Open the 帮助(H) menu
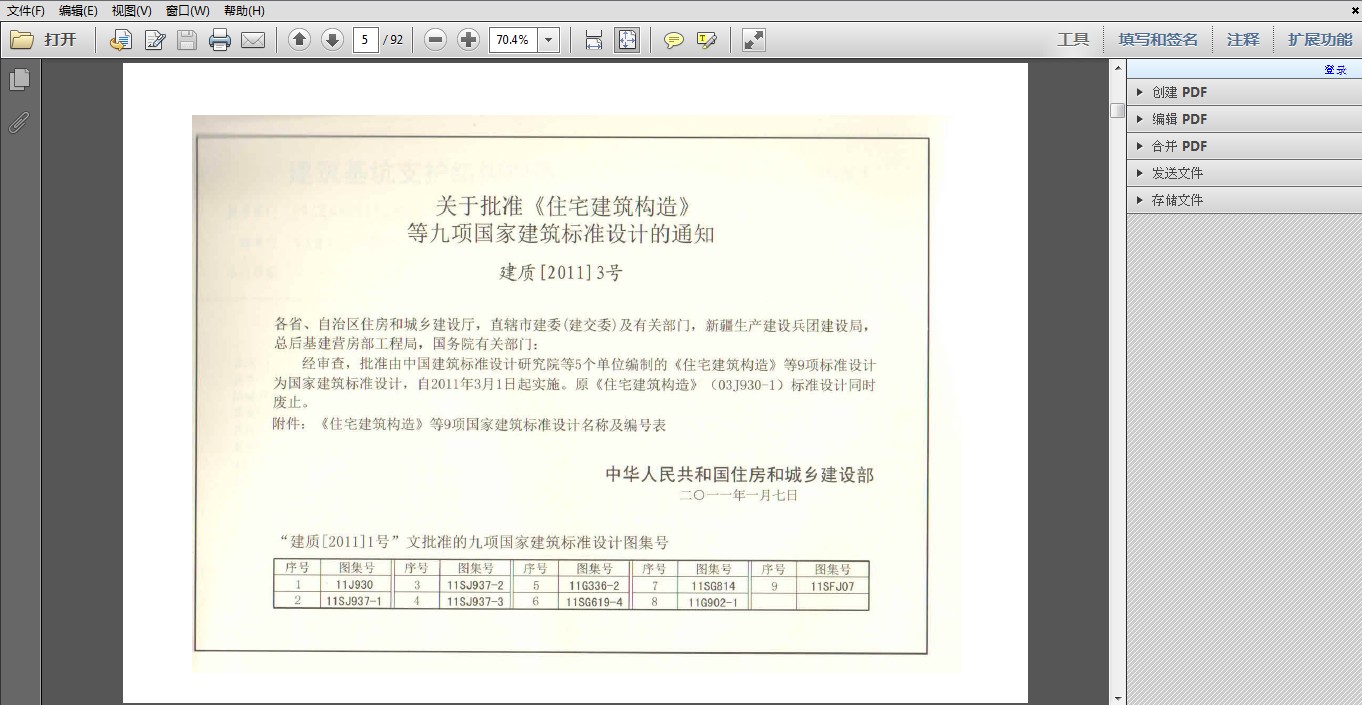The width and height of the screenshot is (1362, 705). pyautogui.click(x=244, y=10)
